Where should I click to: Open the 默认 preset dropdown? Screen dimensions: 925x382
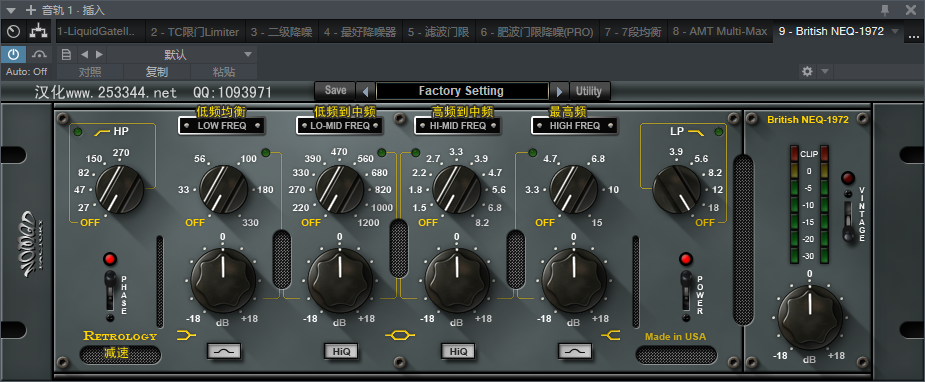click(x=182, y=55)
